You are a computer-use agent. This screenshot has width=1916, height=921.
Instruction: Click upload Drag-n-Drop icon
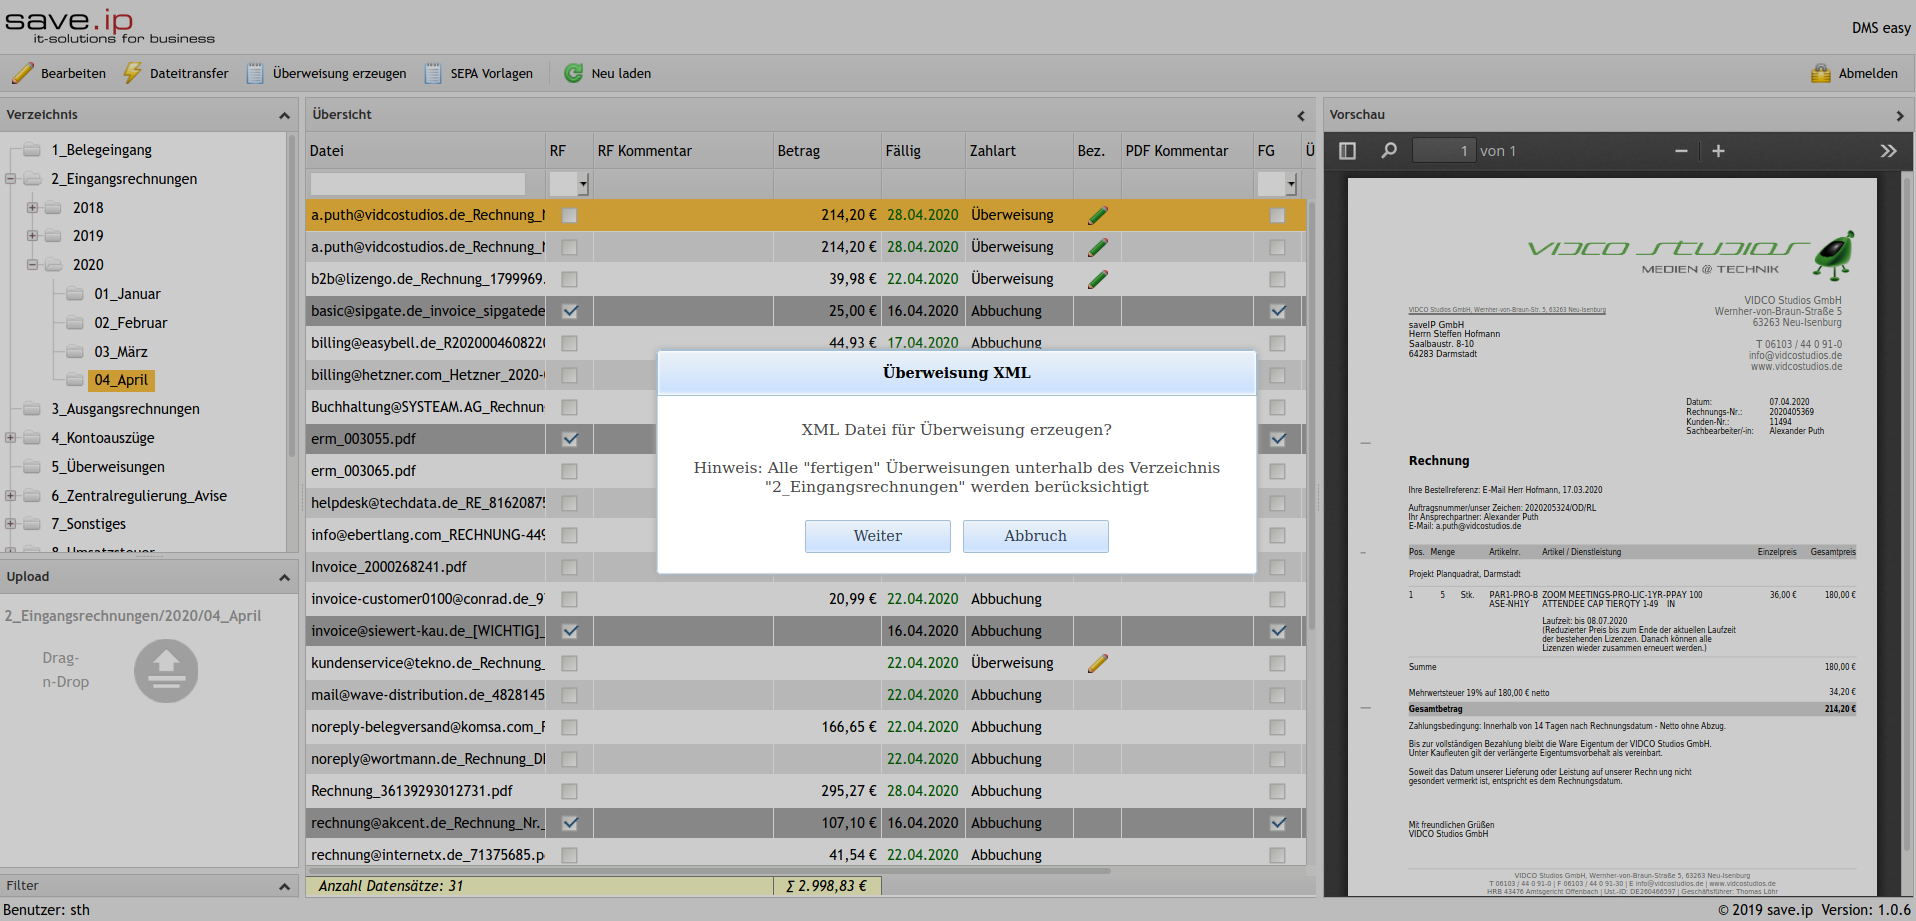(x=166, y=670)
